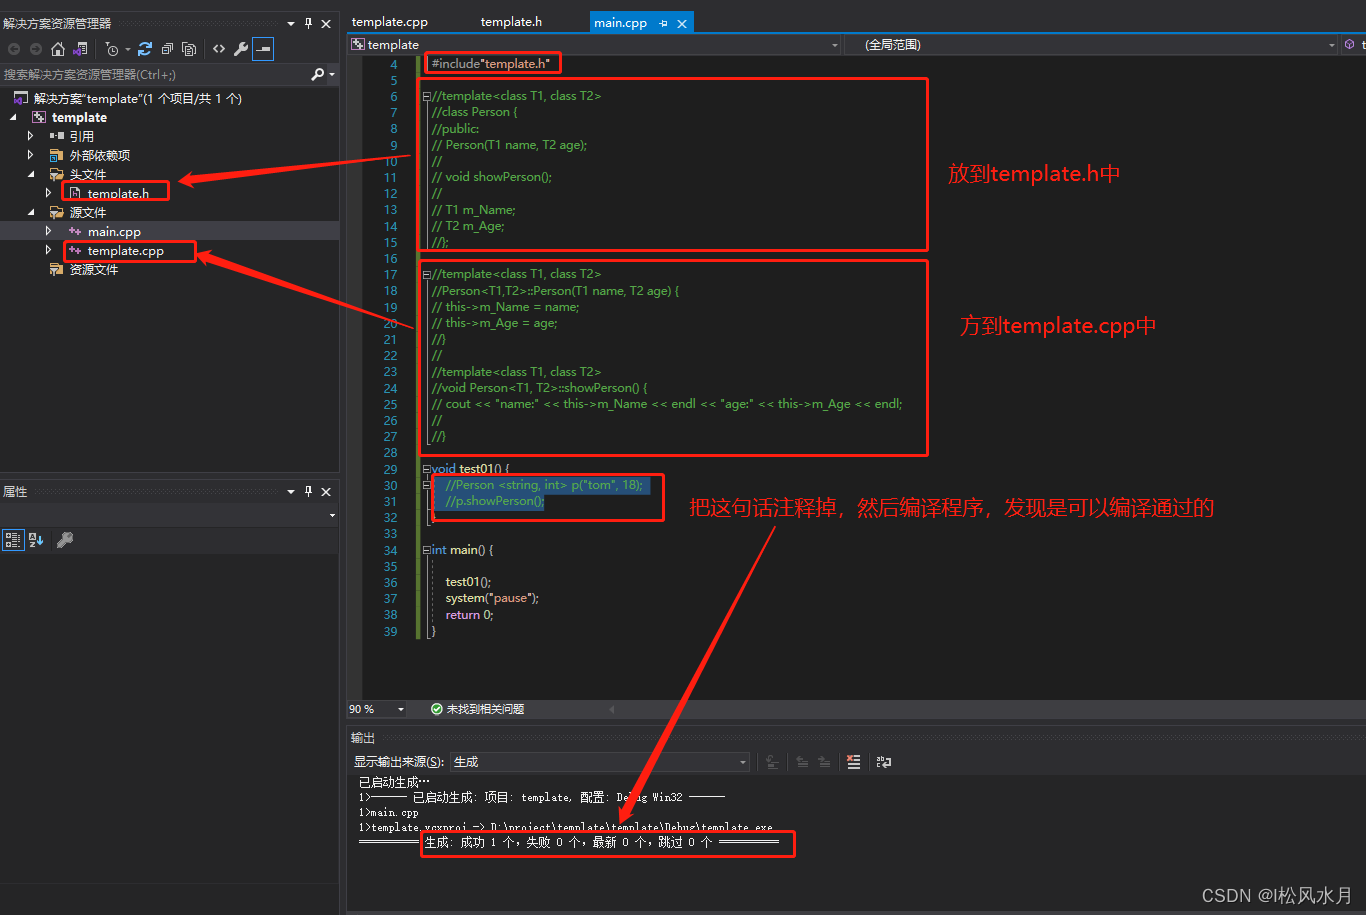Switch views via the Visual Studio solution icon
This screenshot has width=1366, height=915.
pyautogui.click(x=81, y=49)
